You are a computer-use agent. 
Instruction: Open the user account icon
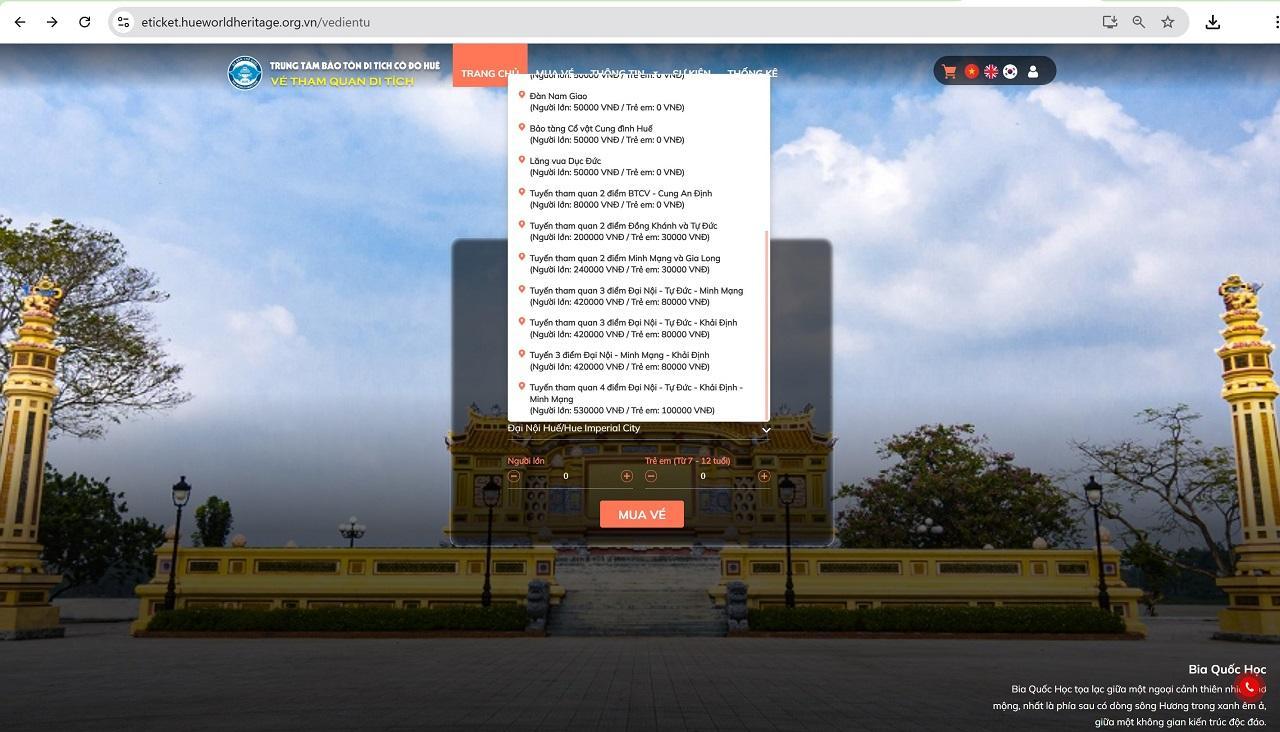(x=1033, y=72)
